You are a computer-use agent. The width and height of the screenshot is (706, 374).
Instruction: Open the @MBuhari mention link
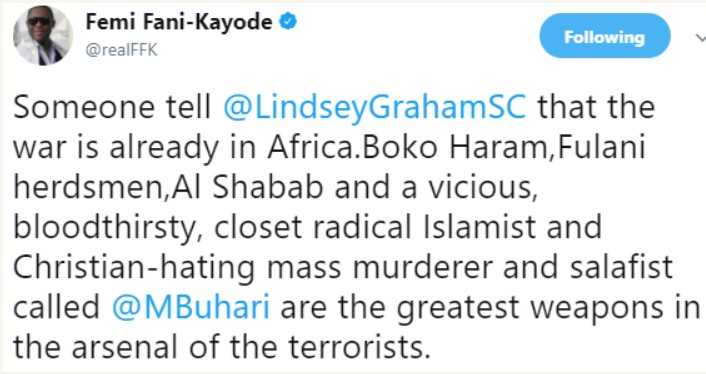click(x=191, y=306)
